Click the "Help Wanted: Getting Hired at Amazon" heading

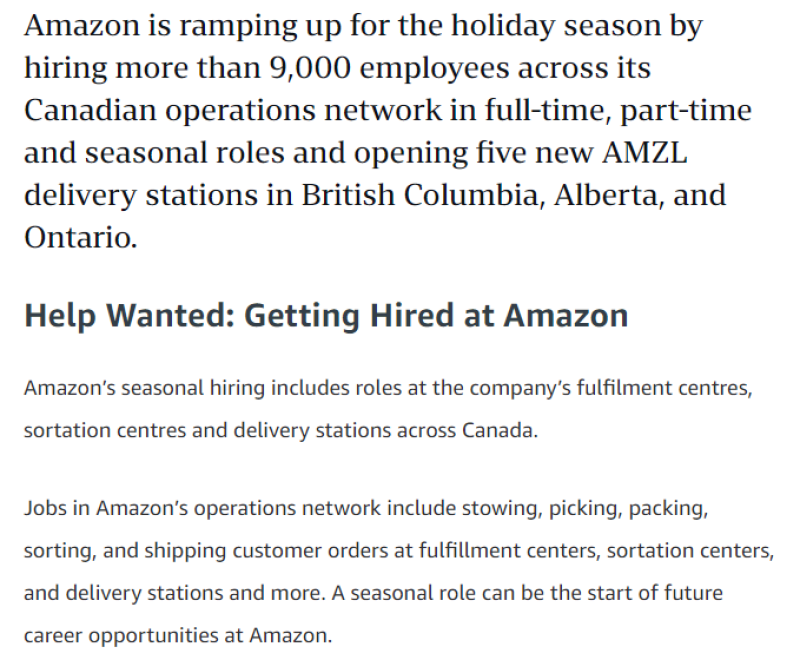coord(326,316)
